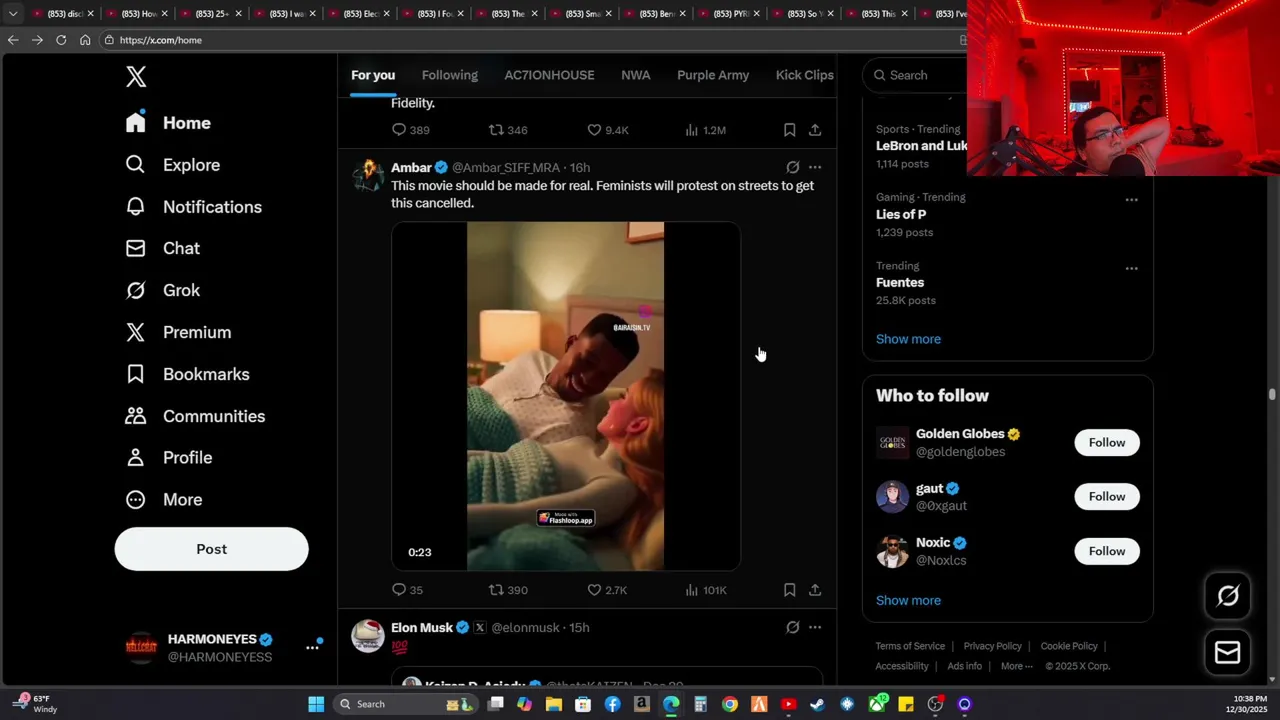This screenshot has height=720, width=1280.
Task: Bookmark Ambar's post
Action: coord(789,590)
